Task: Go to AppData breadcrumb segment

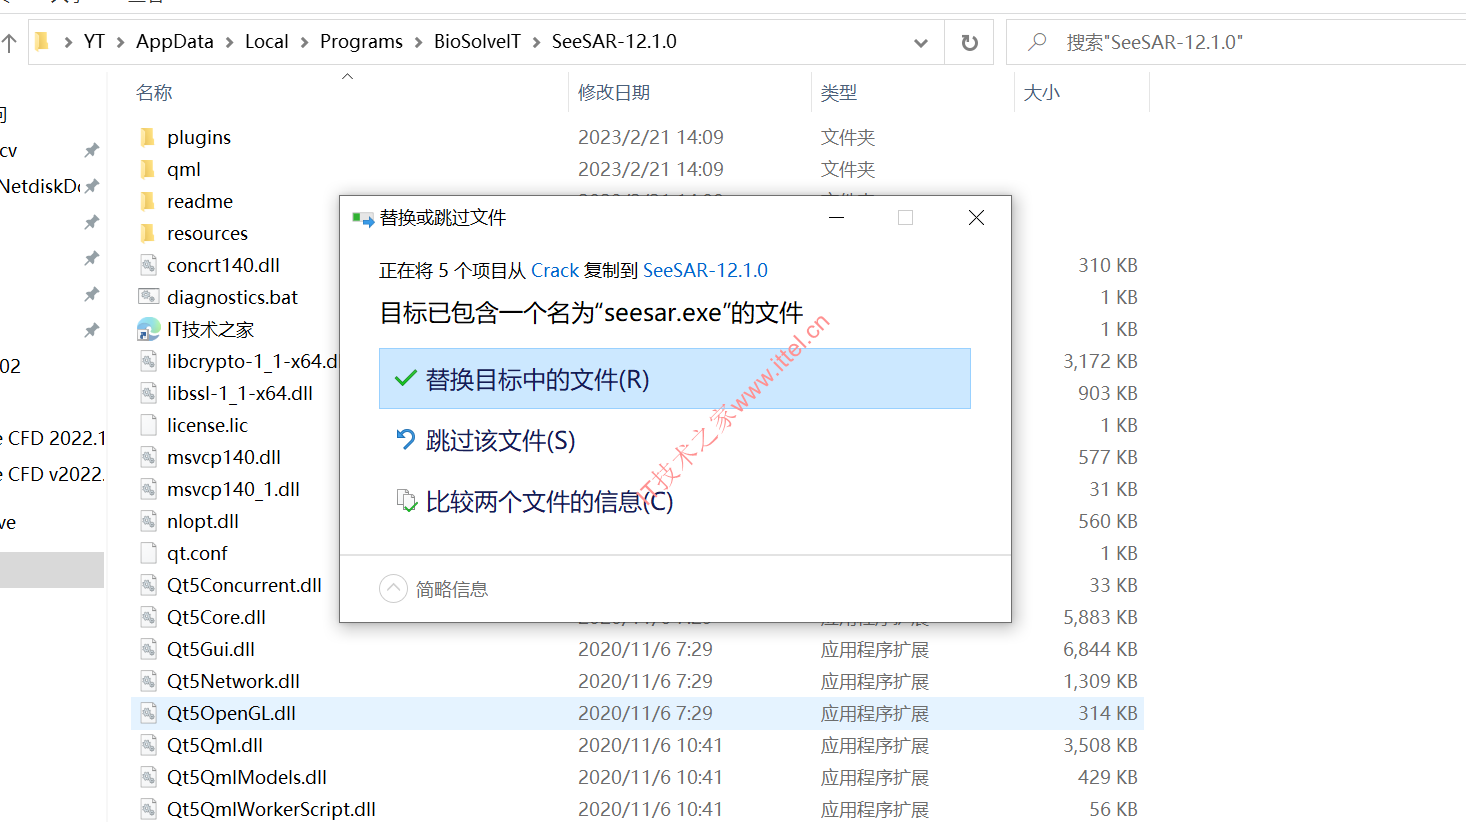Action: pyautogui.click(x=175, y=41)
